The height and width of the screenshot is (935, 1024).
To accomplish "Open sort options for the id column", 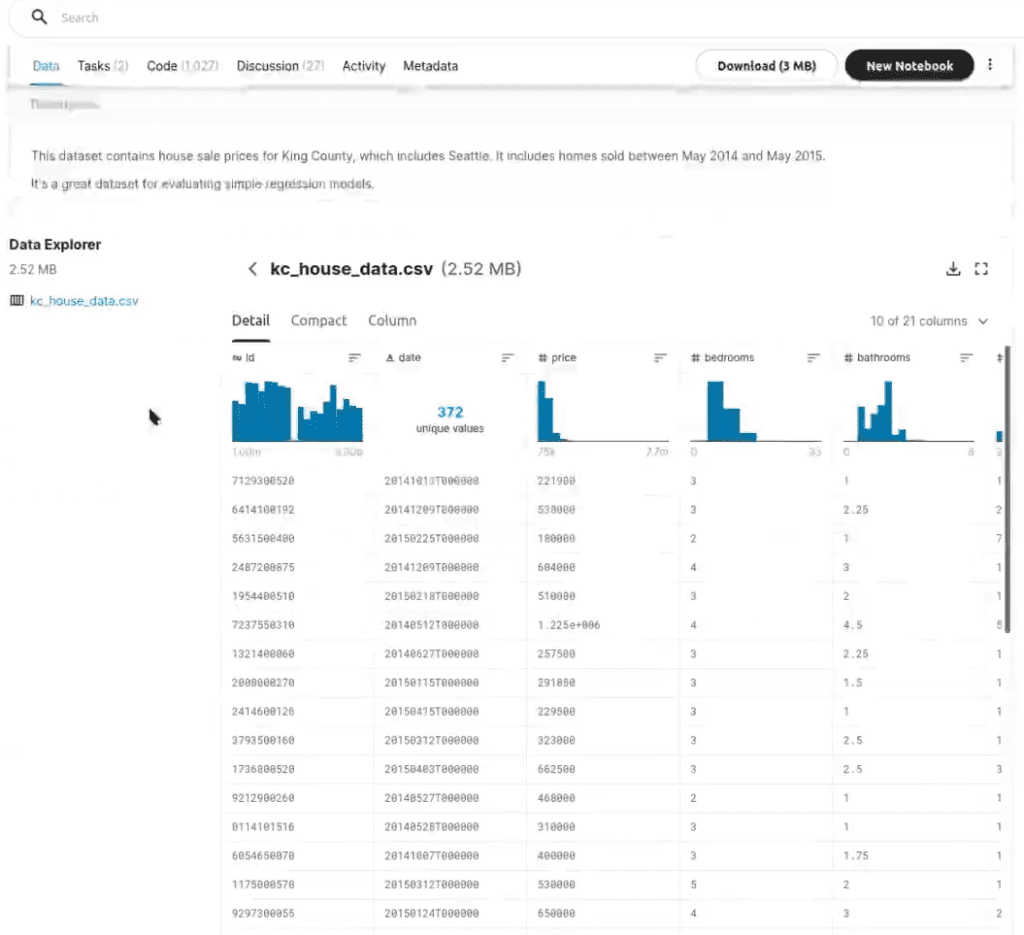I will tap(354, 357).
